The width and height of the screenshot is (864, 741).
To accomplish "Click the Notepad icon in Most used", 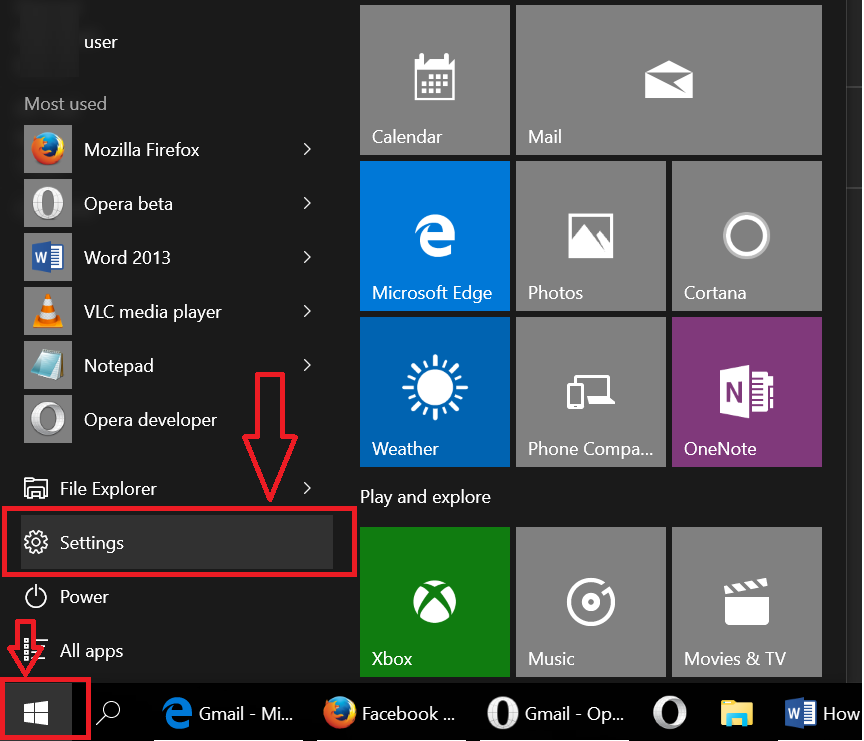I will pos(48,365).
